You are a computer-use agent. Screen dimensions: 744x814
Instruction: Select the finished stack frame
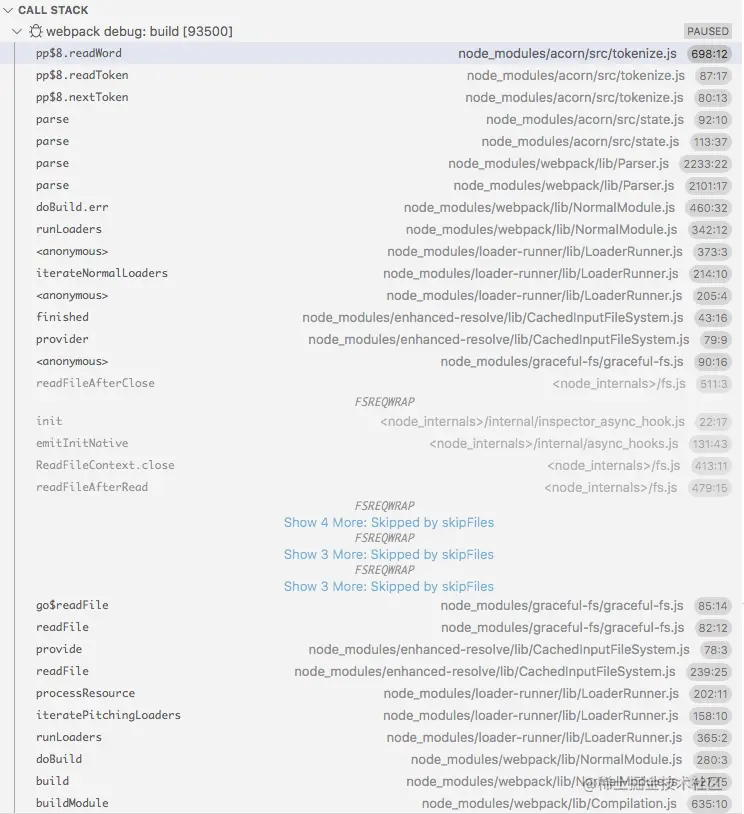coord(372,317)
